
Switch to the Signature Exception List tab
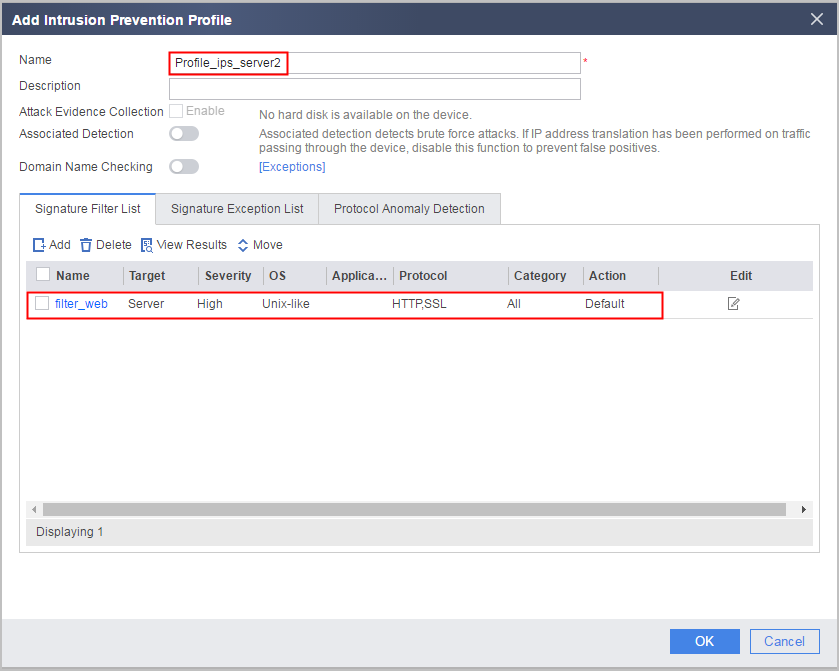click(237, 209)
